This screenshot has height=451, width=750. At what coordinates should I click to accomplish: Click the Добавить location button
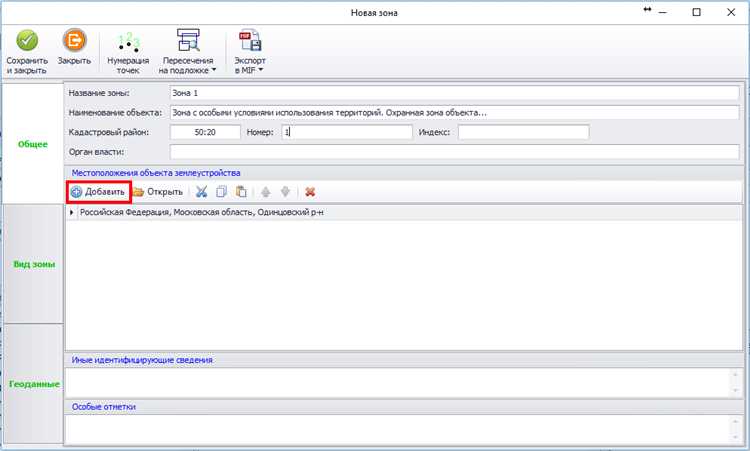point(98,191)
